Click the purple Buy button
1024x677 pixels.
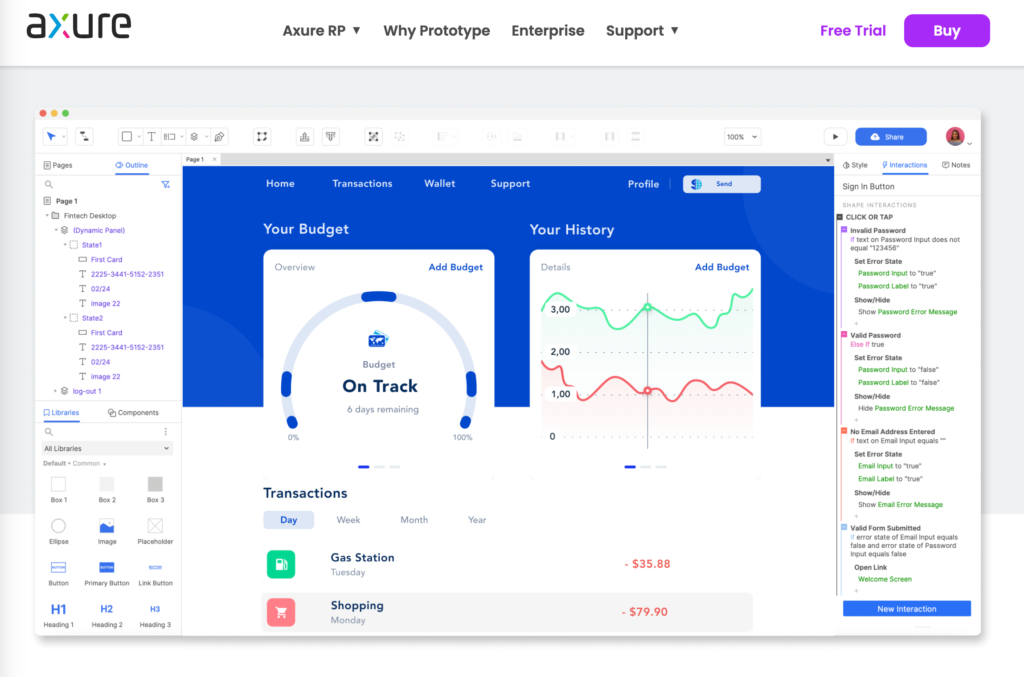click(x=946, y=31)
